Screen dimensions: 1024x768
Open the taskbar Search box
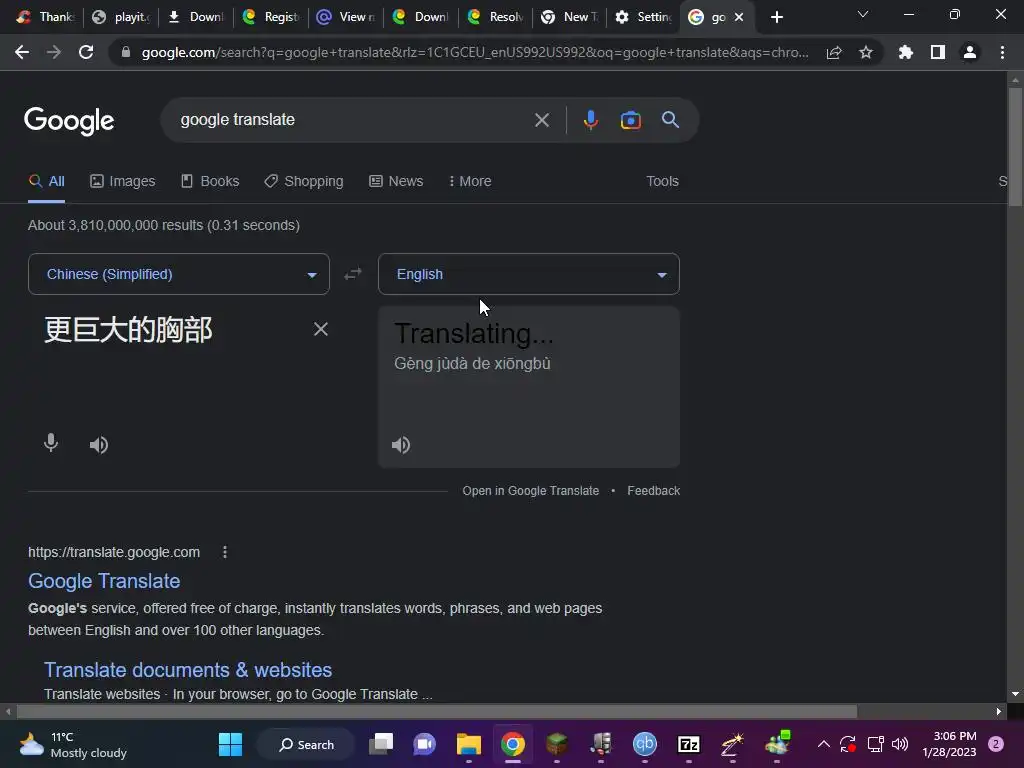[306, 744]
